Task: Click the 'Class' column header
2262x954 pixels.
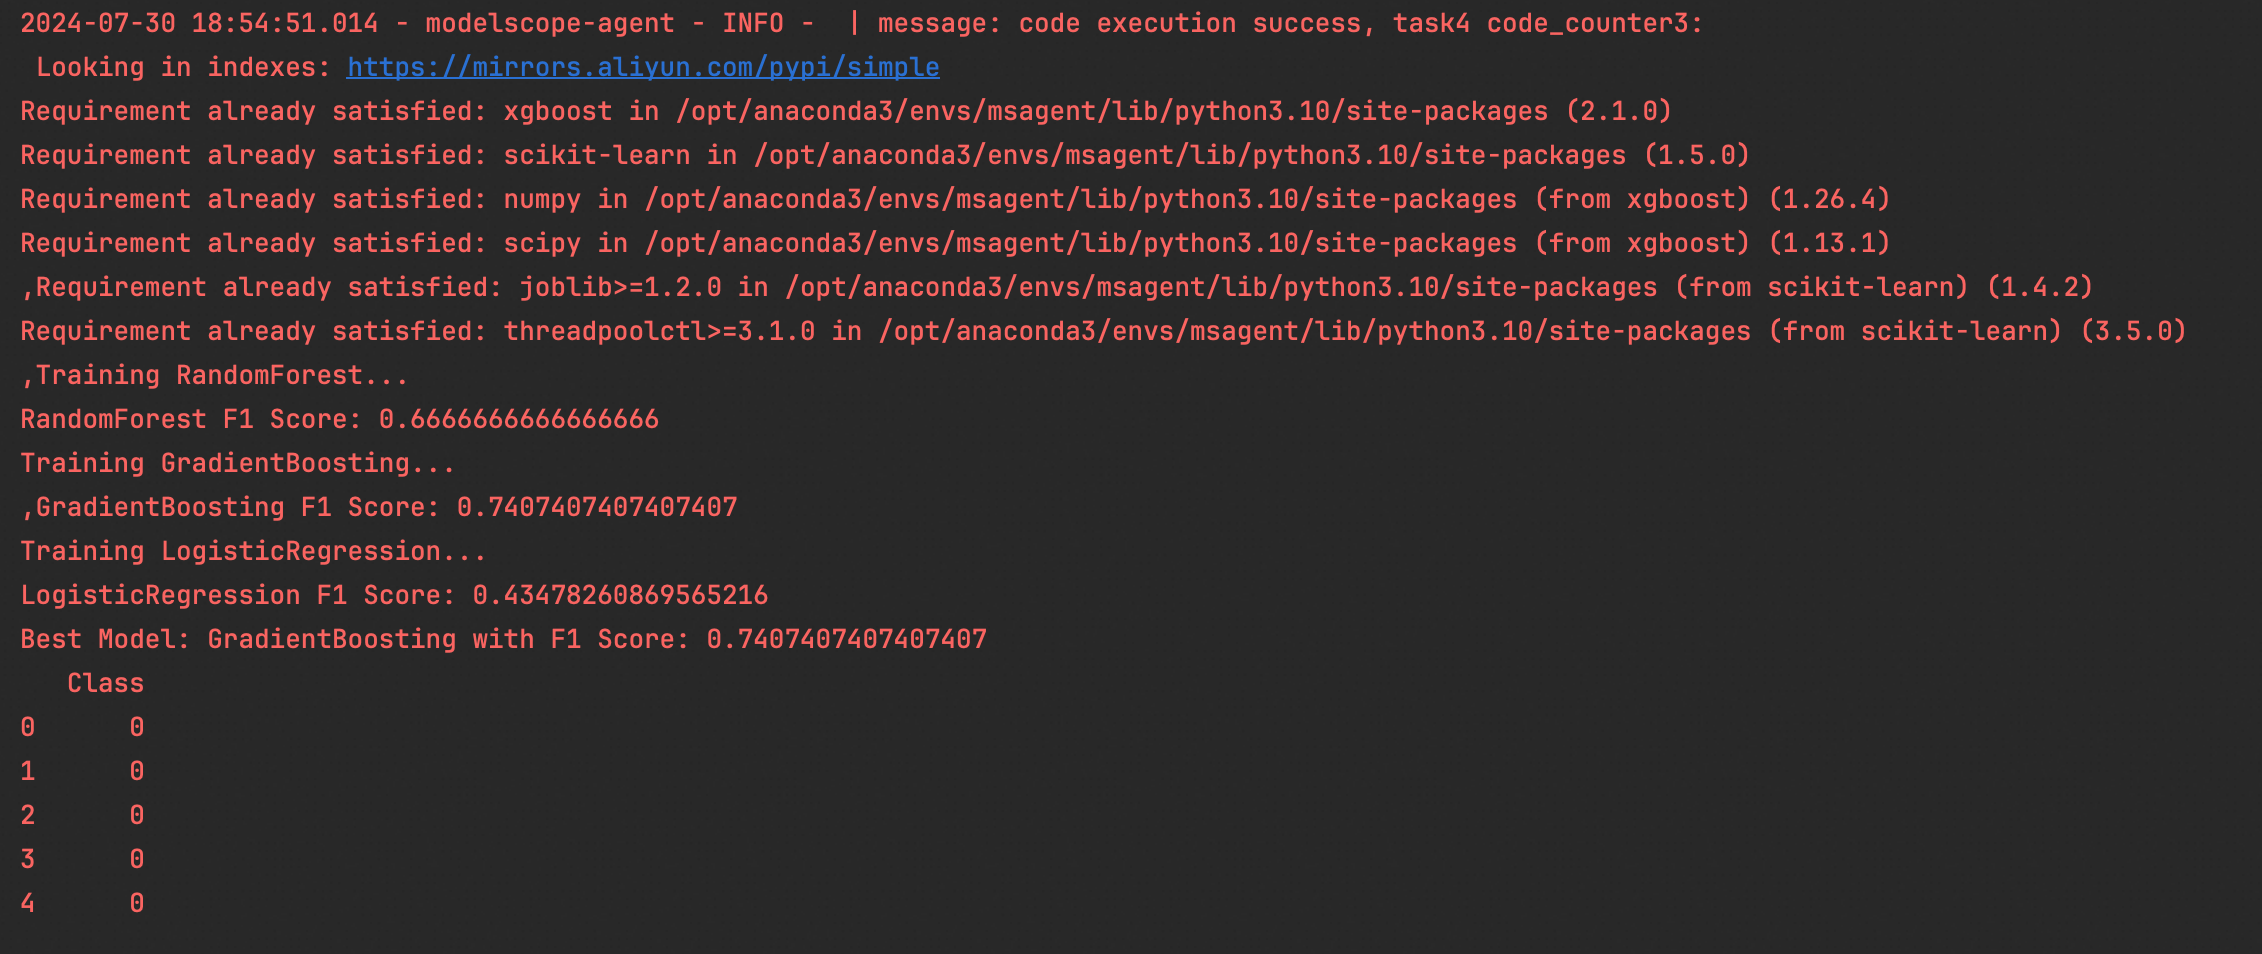Action: (105, 683)
